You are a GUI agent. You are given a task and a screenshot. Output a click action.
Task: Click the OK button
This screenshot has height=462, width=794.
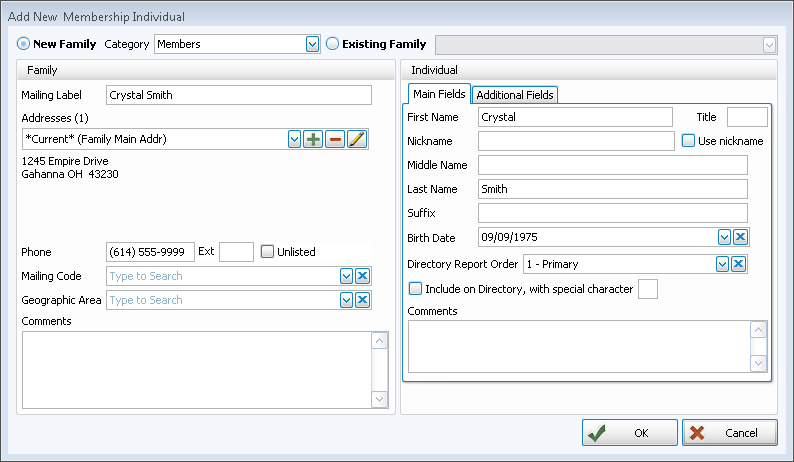(x=628, y=433)
